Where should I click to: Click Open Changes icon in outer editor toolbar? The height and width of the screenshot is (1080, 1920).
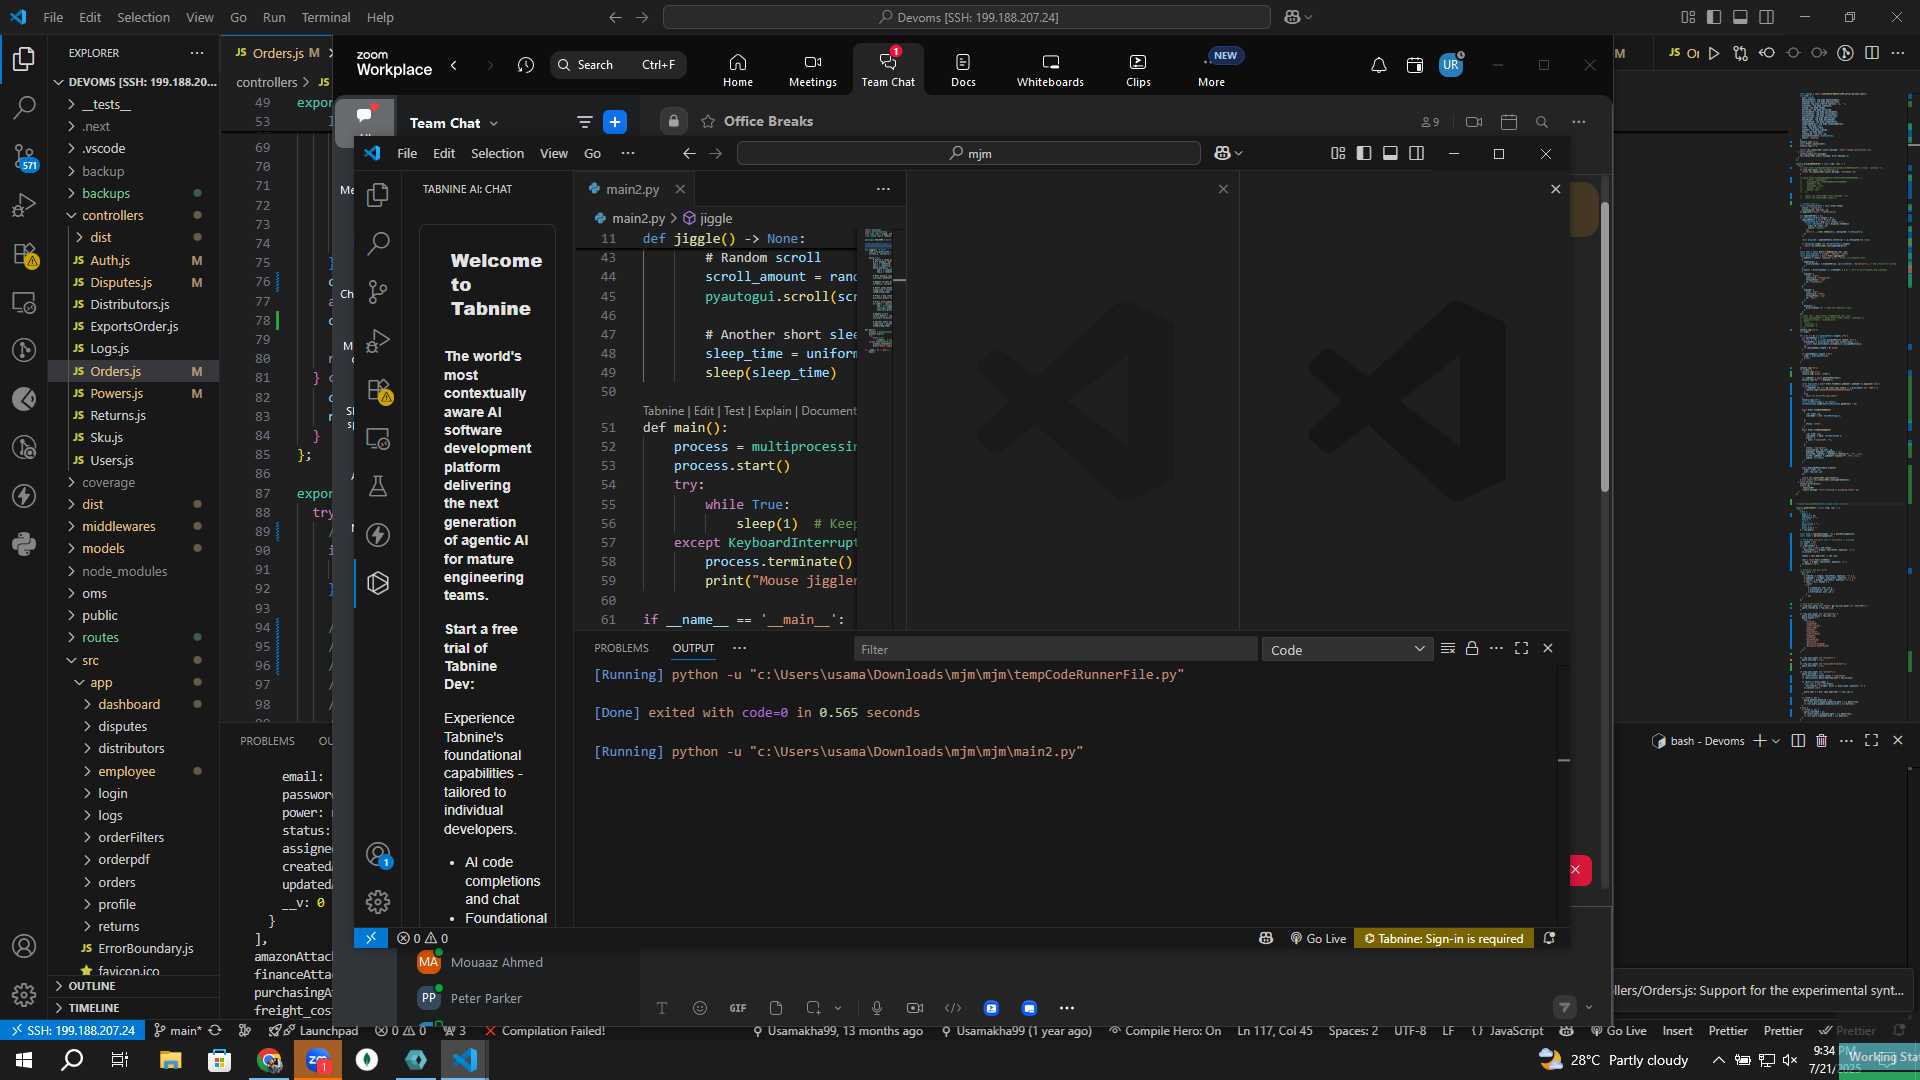tap(1741, 53)
